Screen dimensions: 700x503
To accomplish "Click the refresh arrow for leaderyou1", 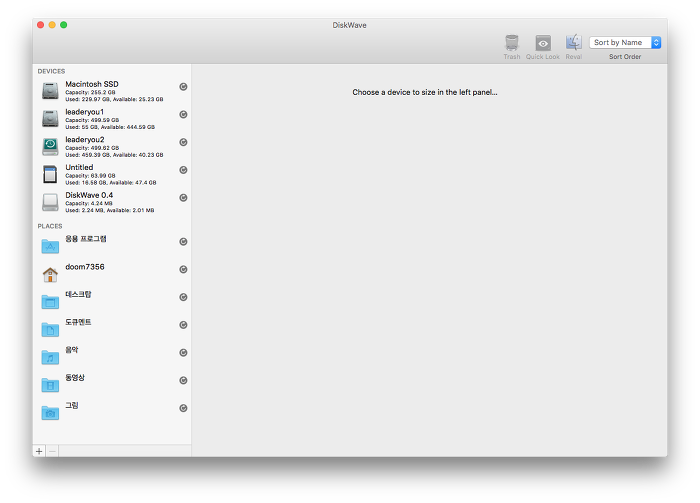I will [183, 114].
